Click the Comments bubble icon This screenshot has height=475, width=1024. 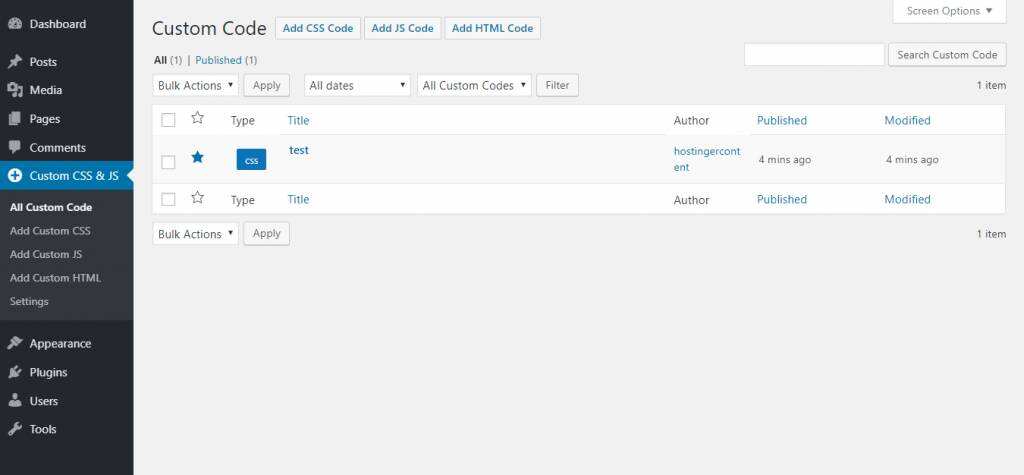15,148
